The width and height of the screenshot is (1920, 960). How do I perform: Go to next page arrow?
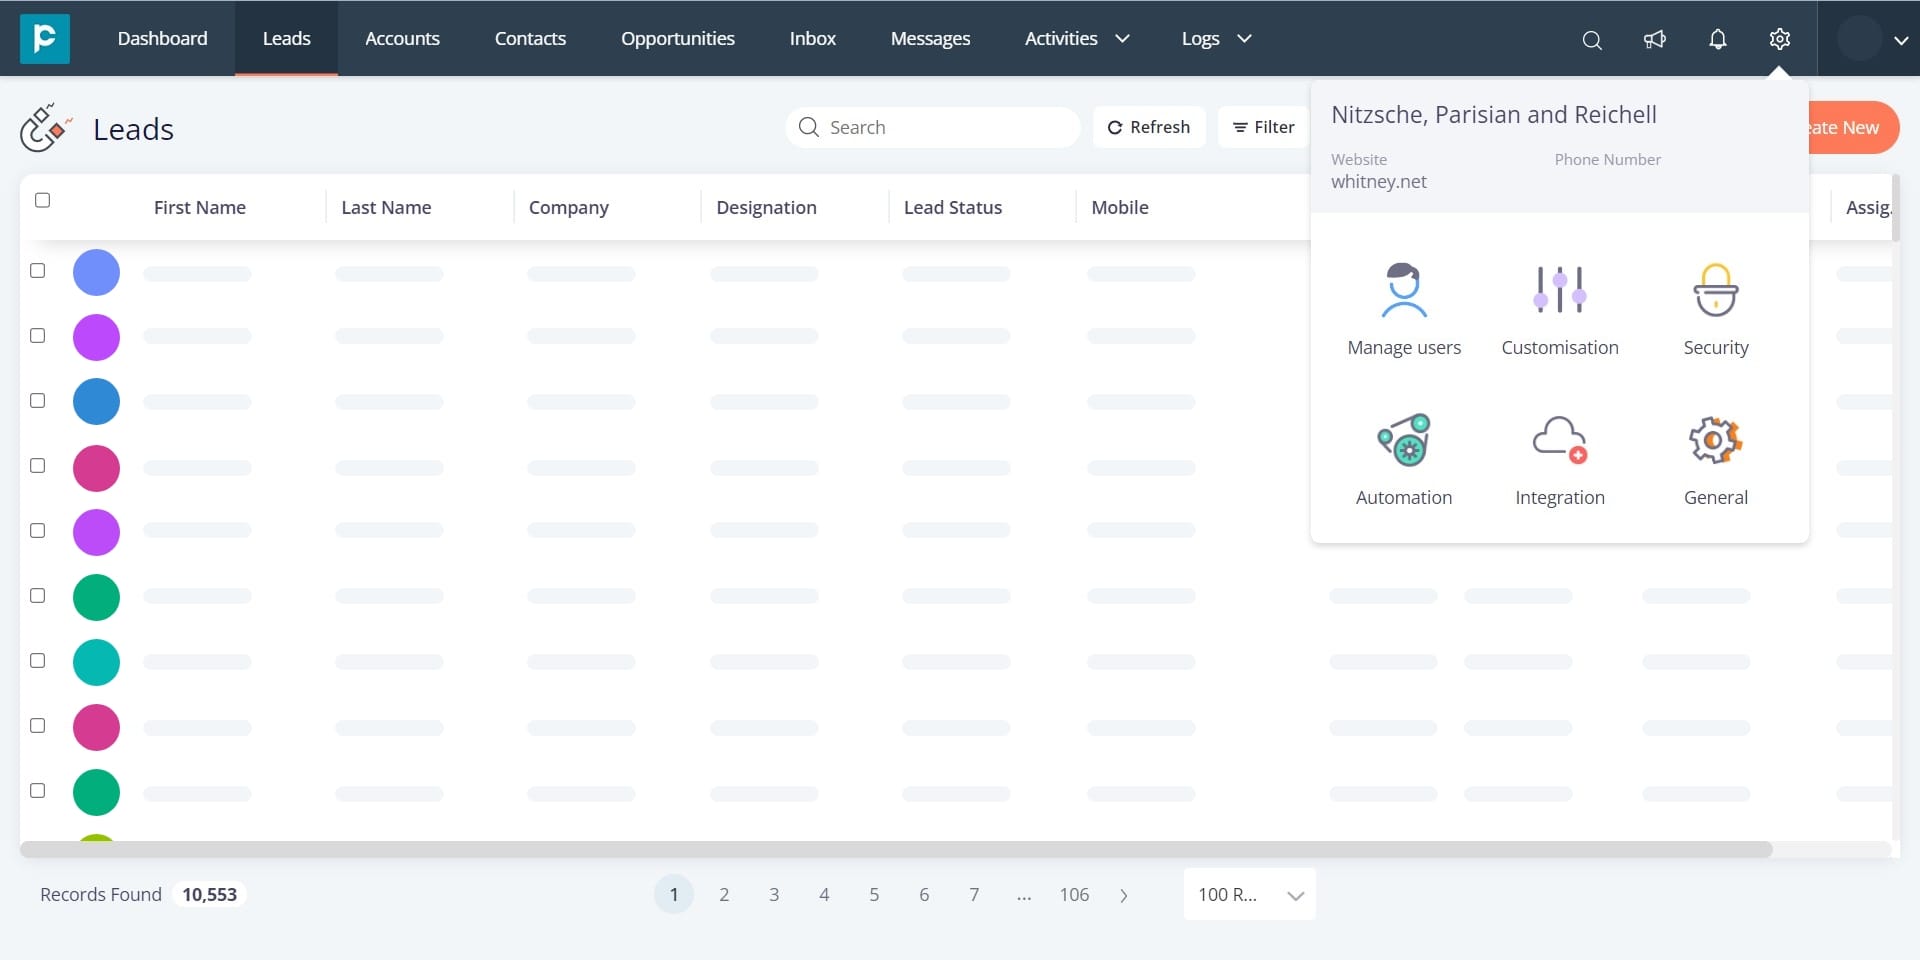tap(1124, 895)
